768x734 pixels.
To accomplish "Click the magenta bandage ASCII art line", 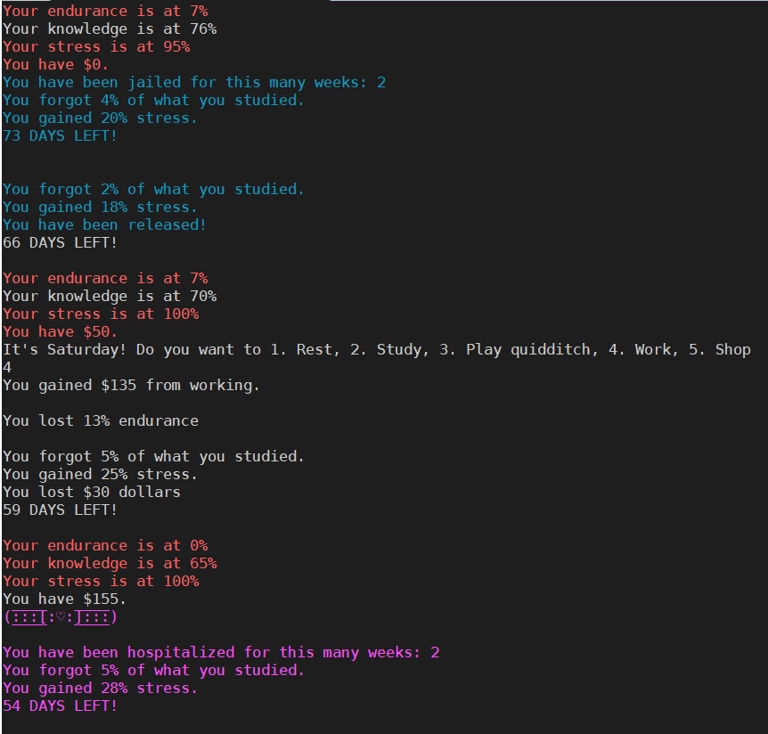I will click(x=60, y=617).
